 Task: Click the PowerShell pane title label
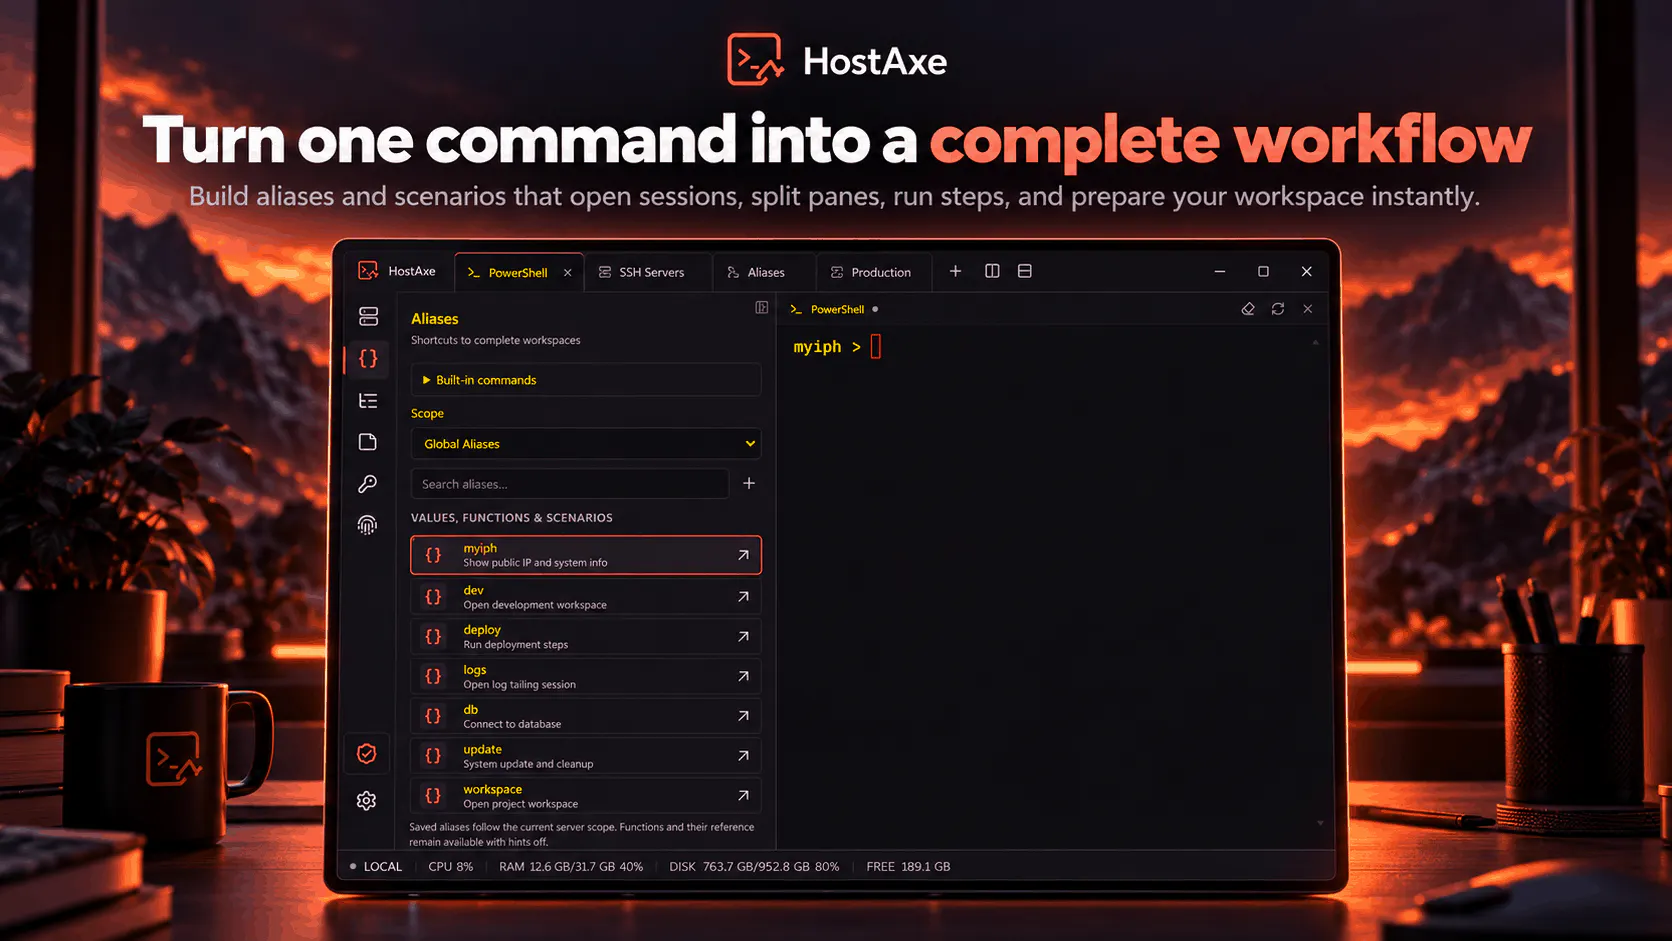click(837, 310)
